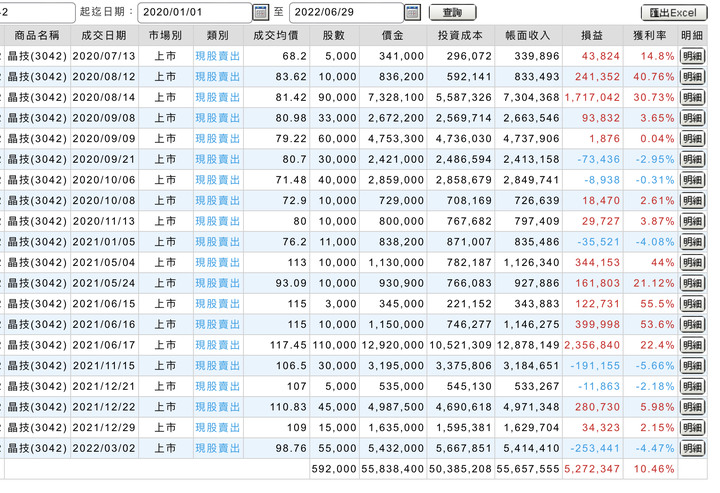The image size is (720, 493).
Task: Click the 查詢 query button
Action: [452, 12]
